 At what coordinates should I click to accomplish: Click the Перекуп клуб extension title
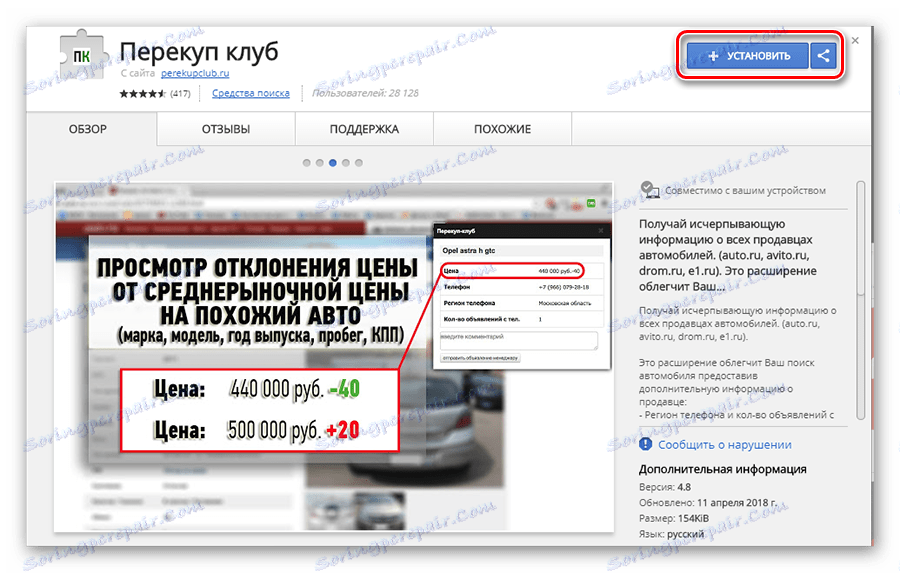click(x=199, y=52)
